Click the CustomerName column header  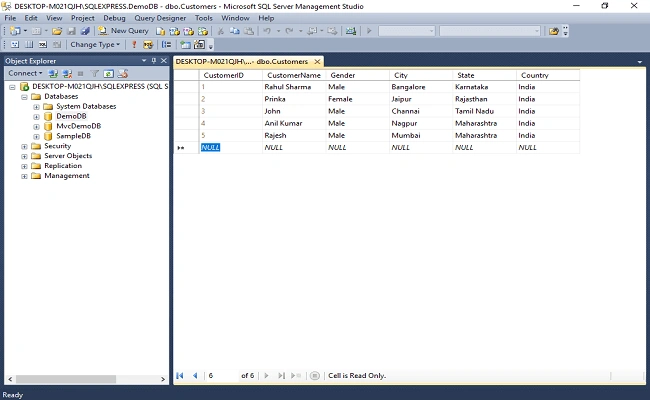294,75
